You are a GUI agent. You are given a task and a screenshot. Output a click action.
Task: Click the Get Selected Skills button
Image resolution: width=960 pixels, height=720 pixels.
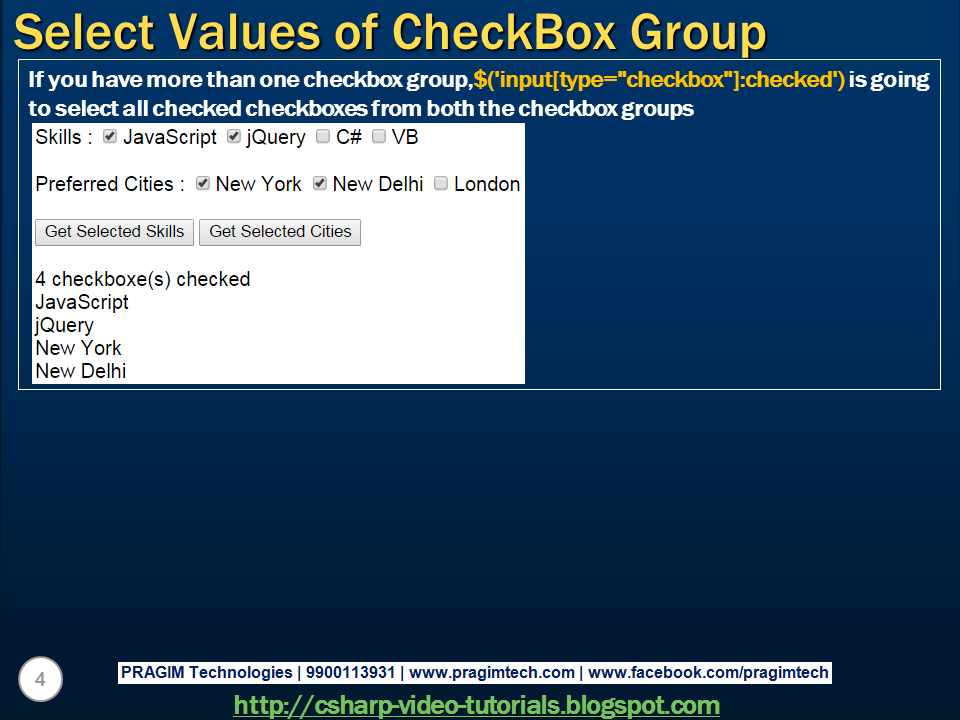(x=113, y=231)
